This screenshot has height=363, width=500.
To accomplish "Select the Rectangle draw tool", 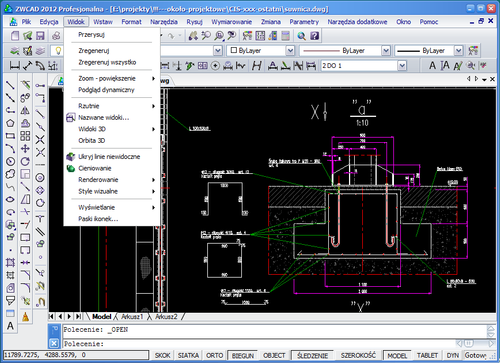I will tap(10, 136).
